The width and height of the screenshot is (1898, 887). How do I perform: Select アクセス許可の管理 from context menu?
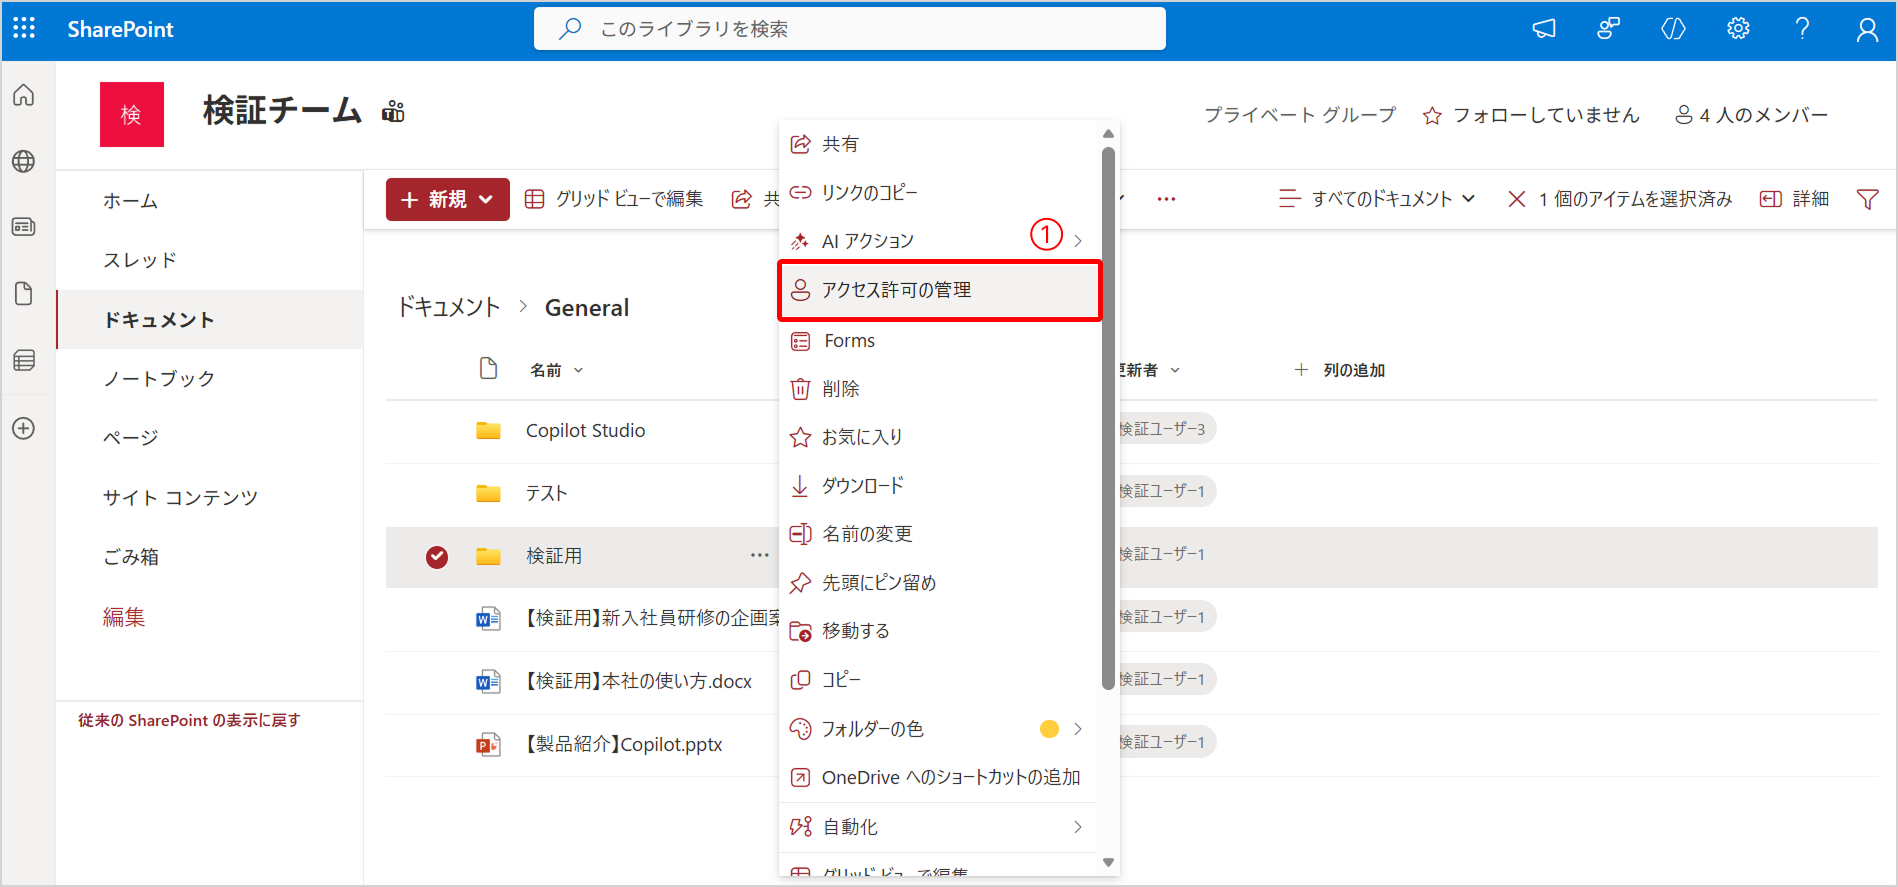click(938, 290)
